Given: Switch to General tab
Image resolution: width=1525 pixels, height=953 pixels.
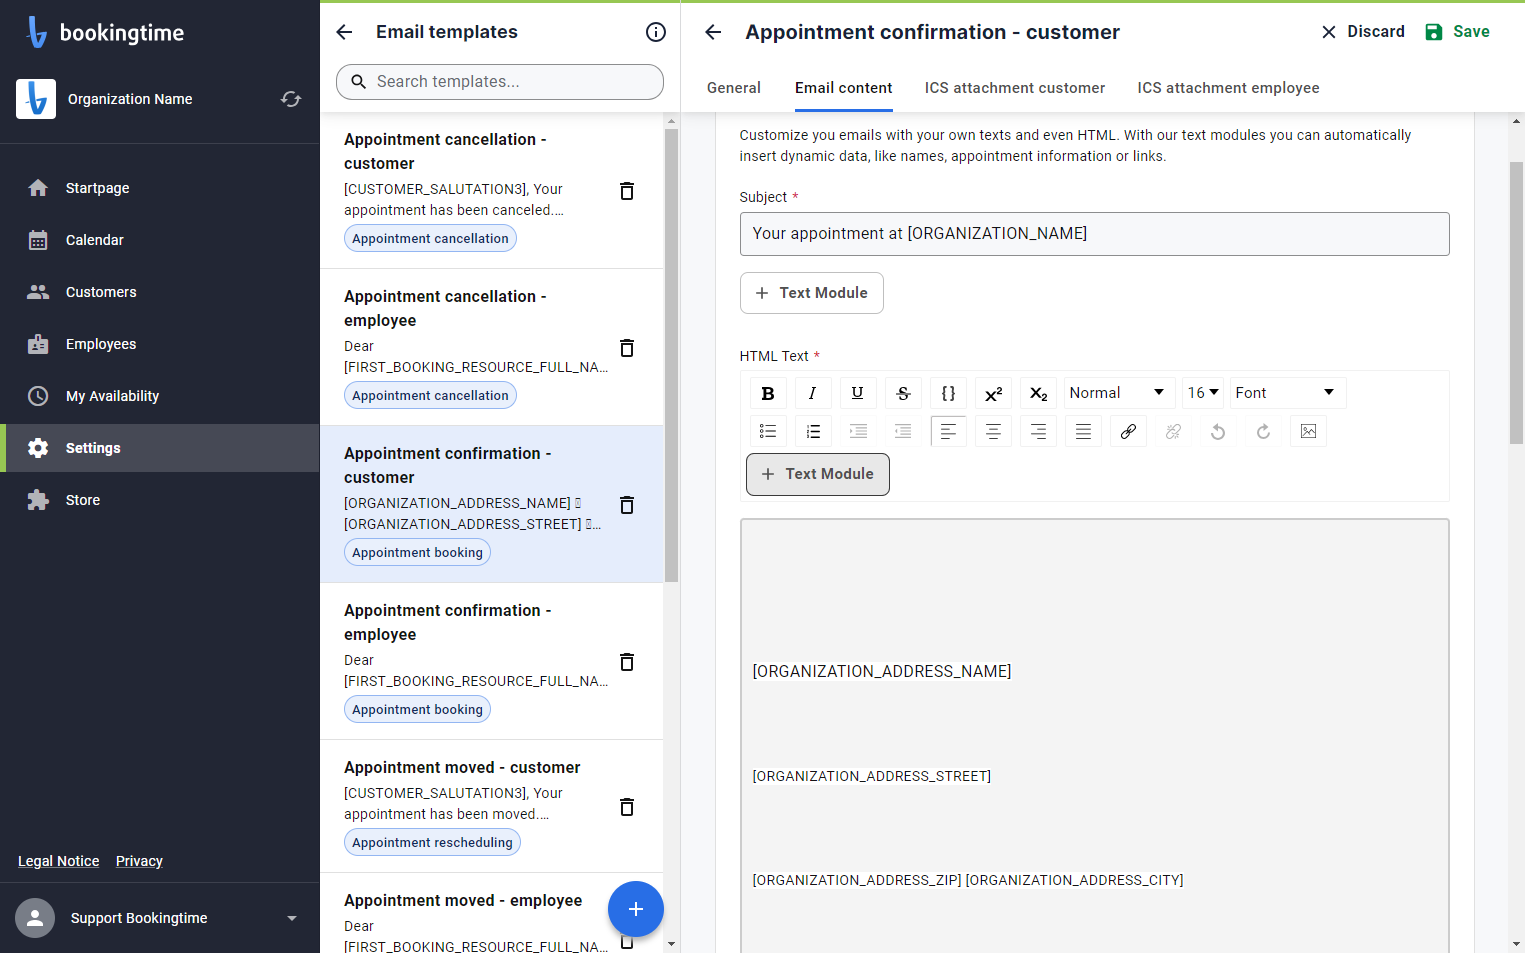Looking at the screenshot, I should [x=734, y=88].
